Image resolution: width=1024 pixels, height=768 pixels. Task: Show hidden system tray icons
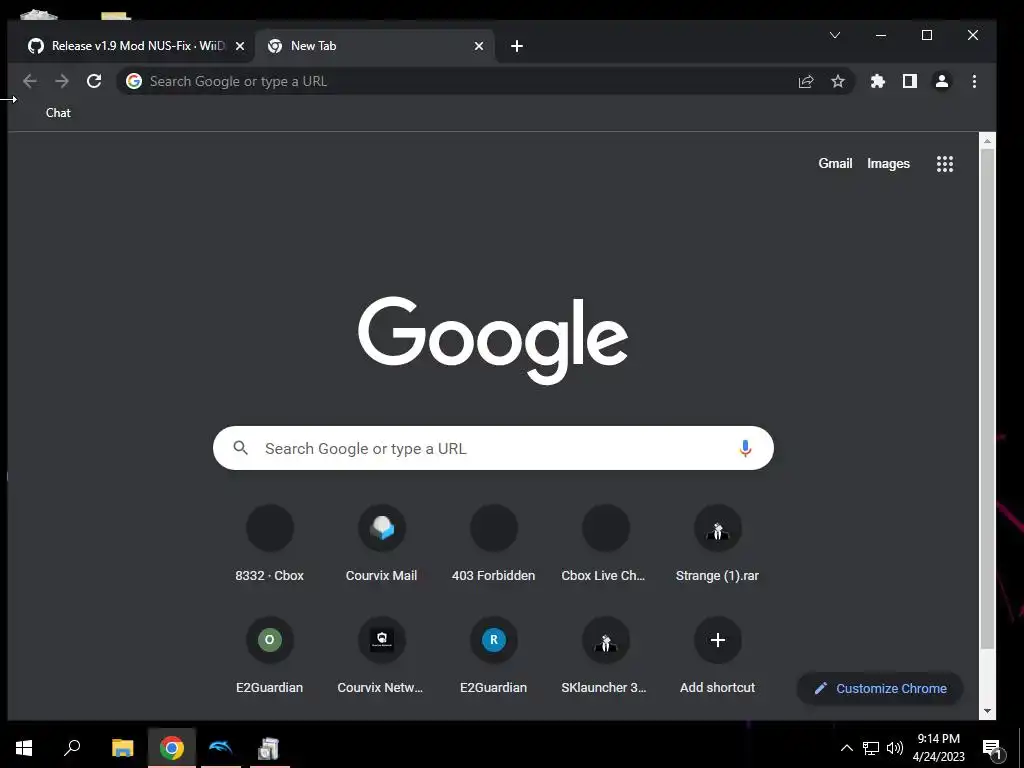click(x=846, y=748)
